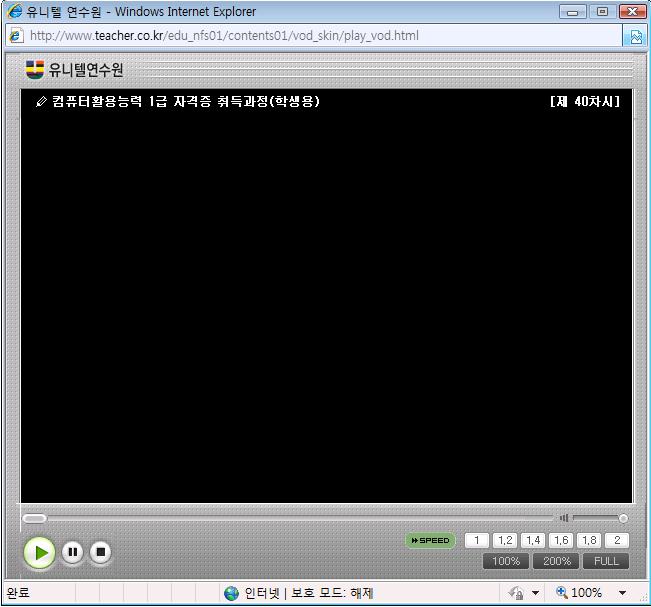The image size is (651, 607).
Task: Click the volume speaker icon
Action: 564,518
